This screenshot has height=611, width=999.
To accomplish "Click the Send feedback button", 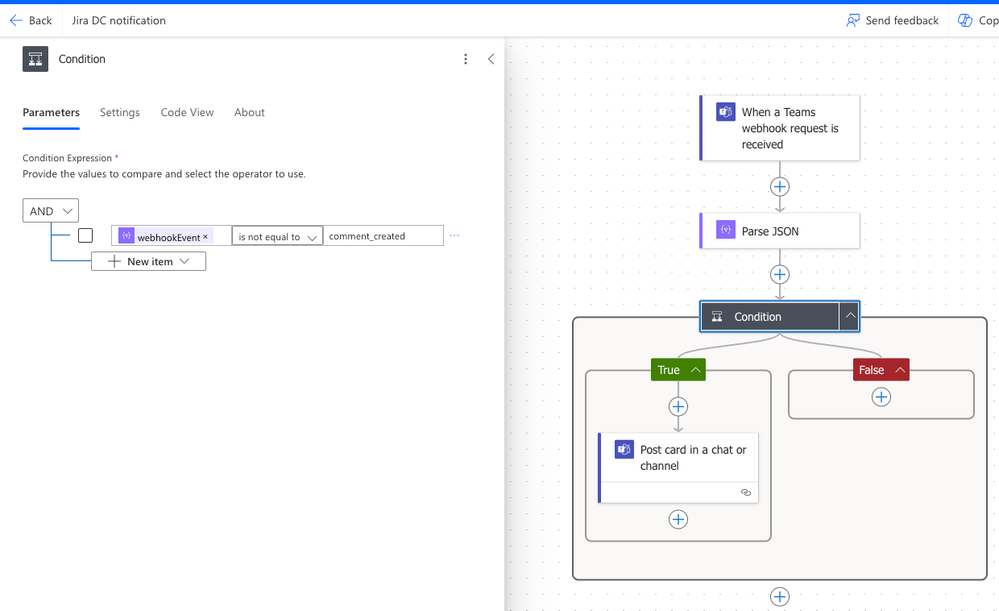I will (x=892, y=20).
